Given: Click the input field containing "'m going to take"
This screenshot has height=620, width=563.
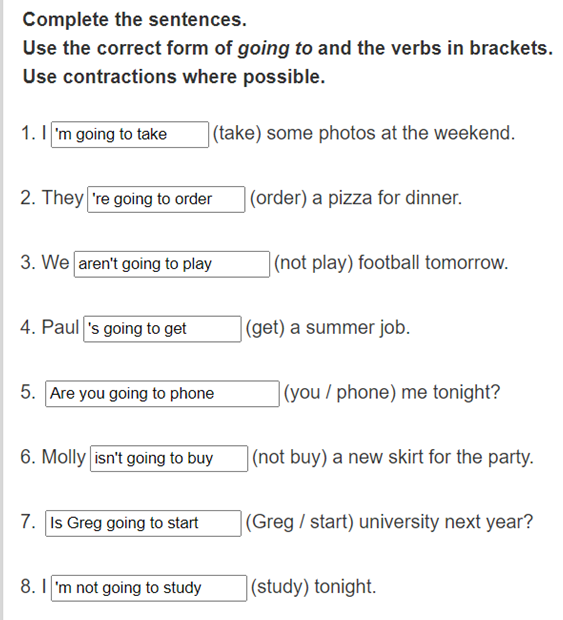Looking at the screenshot, I should click(x=130, y=134).
